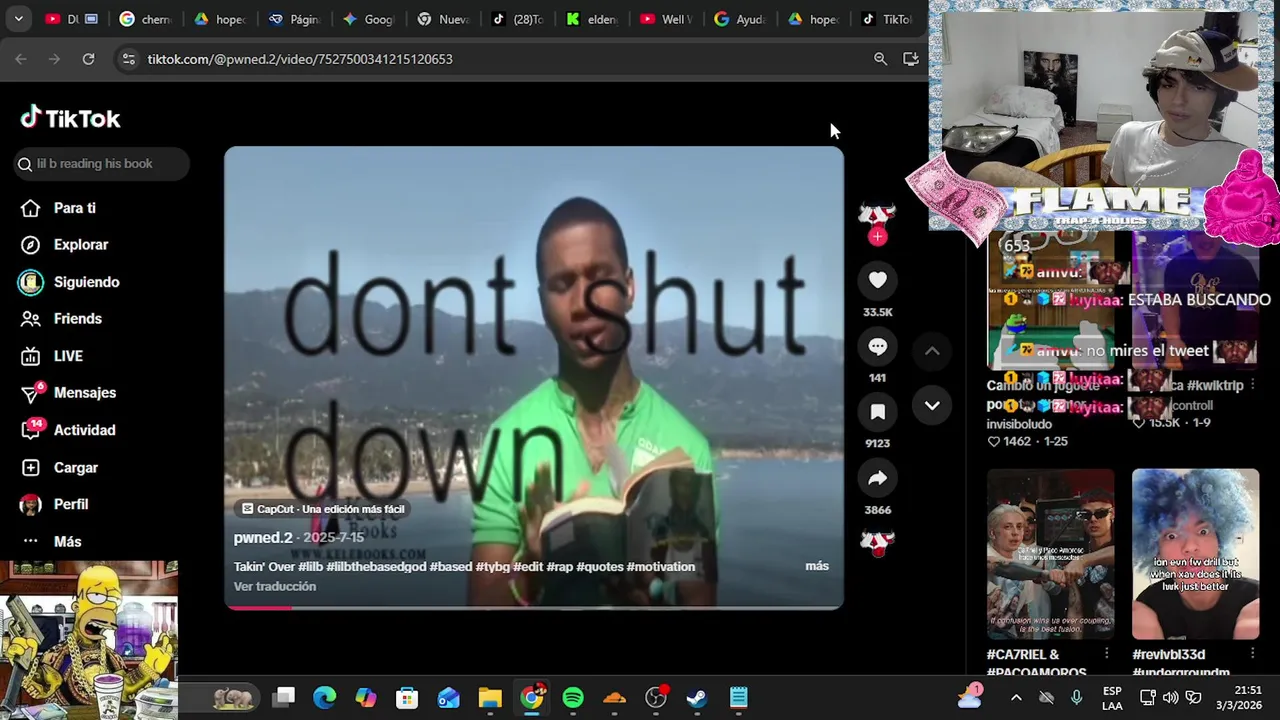1280x720 pixels.
Task: Open the comments bubble showing 141
Action: pyautogui.click(x=877, y=347)
